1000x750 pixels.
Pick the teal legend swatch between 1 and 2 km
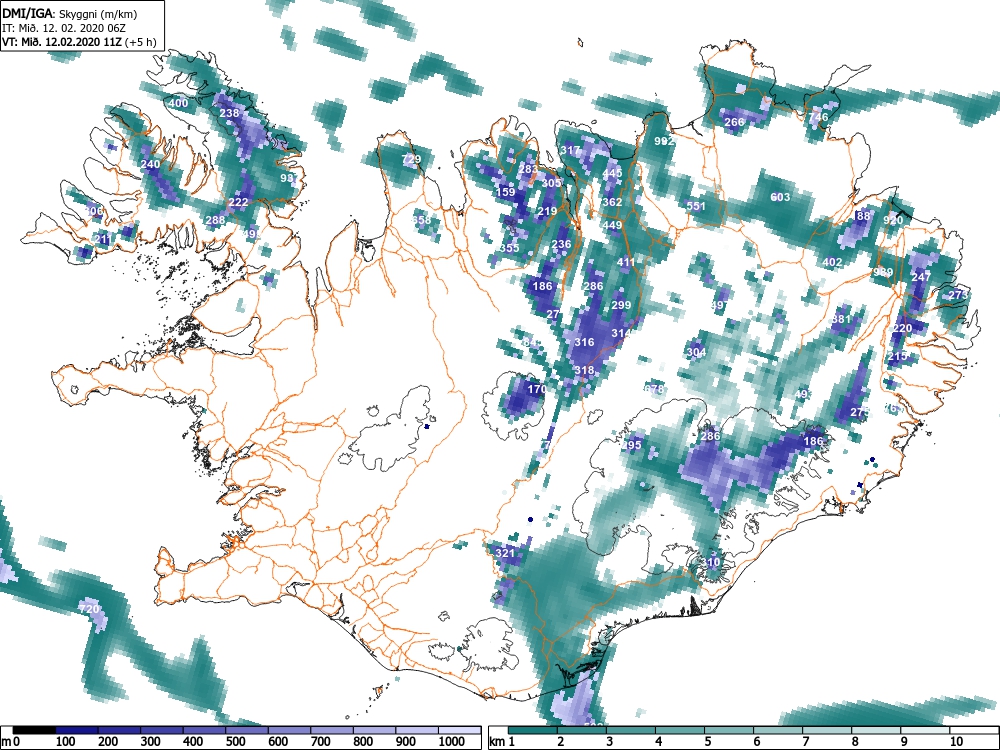pos(533,731)
